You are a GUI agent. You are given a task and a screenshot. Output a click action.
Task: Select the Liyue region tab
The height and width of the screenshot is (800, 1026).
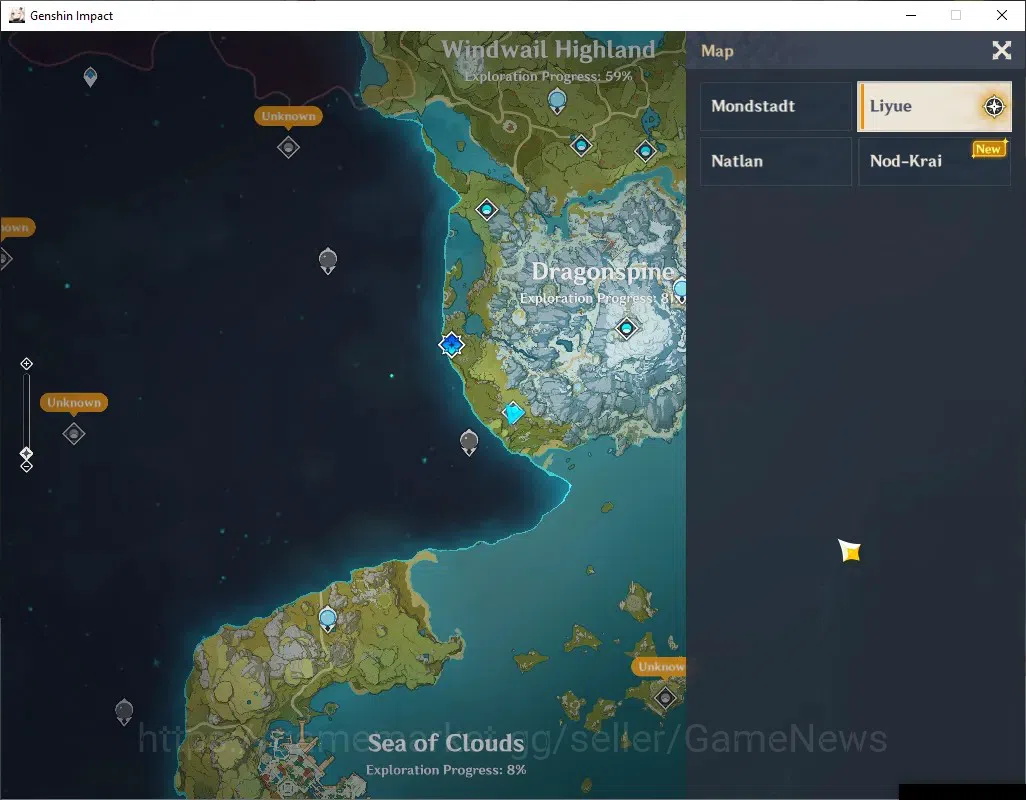click(934, 106)
